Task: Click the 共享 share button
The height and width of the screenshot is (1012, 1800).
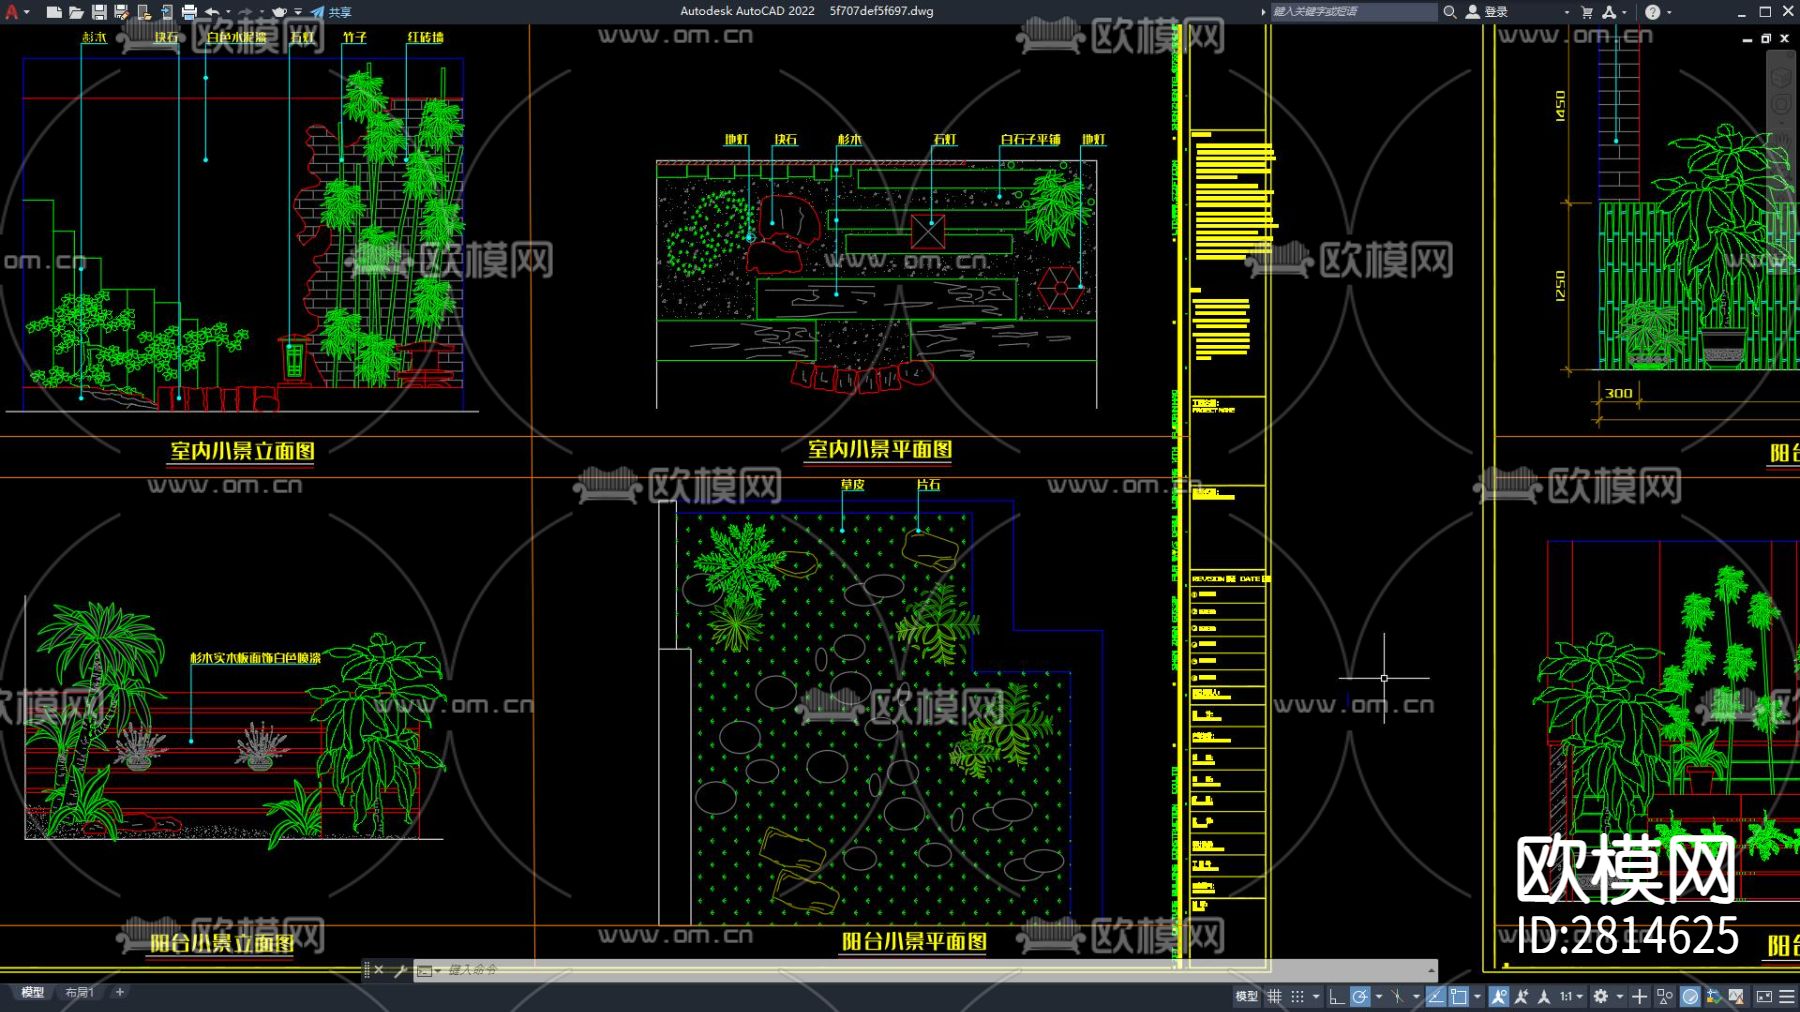Action: pos(331,12)
